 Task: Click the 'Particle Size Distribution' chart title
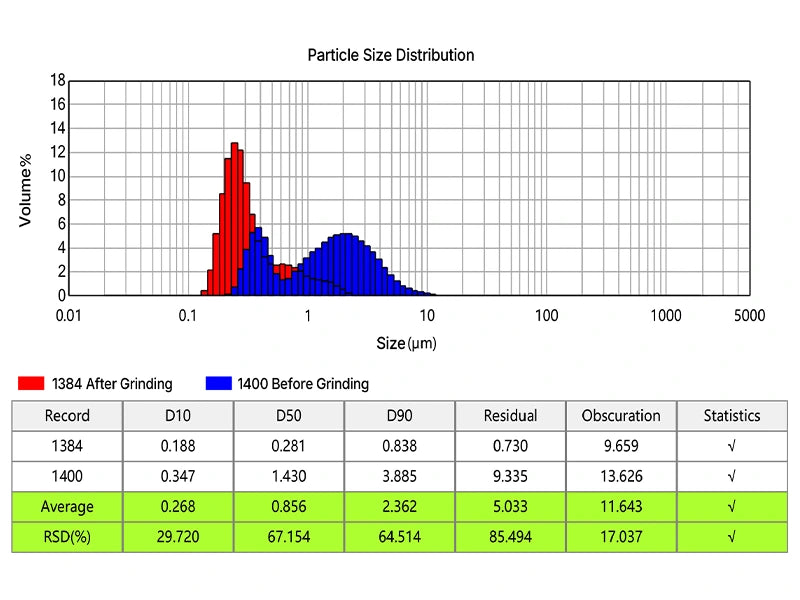tap(391, 55)
